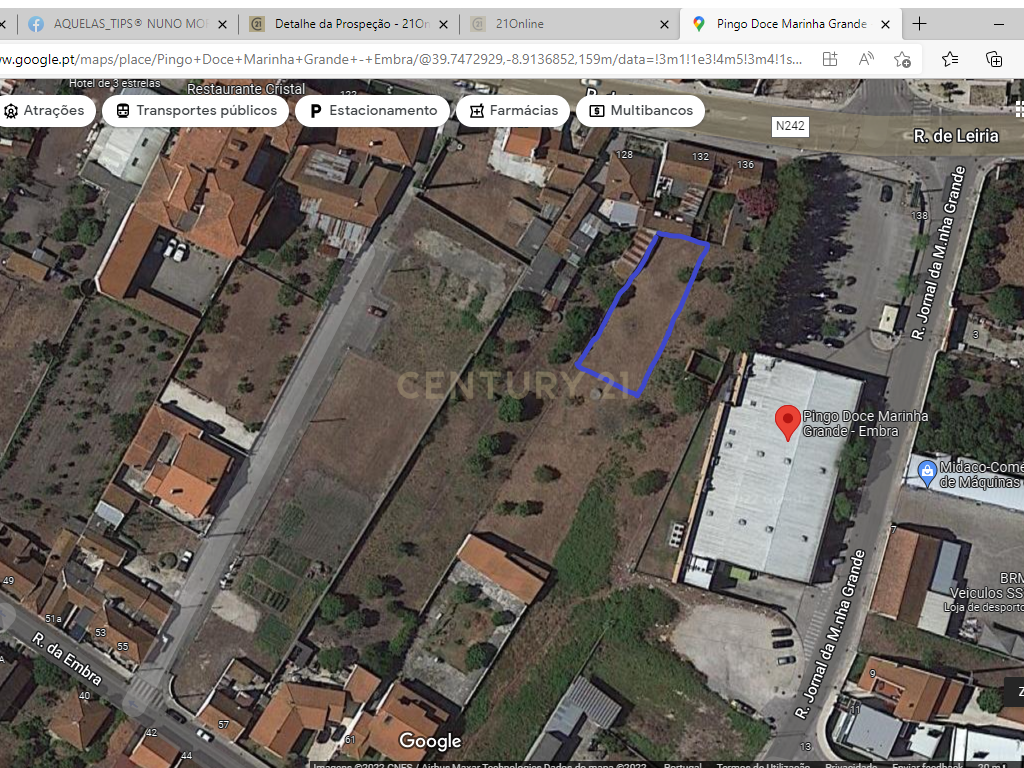Click the N242 road label

(x=790, y=126)
